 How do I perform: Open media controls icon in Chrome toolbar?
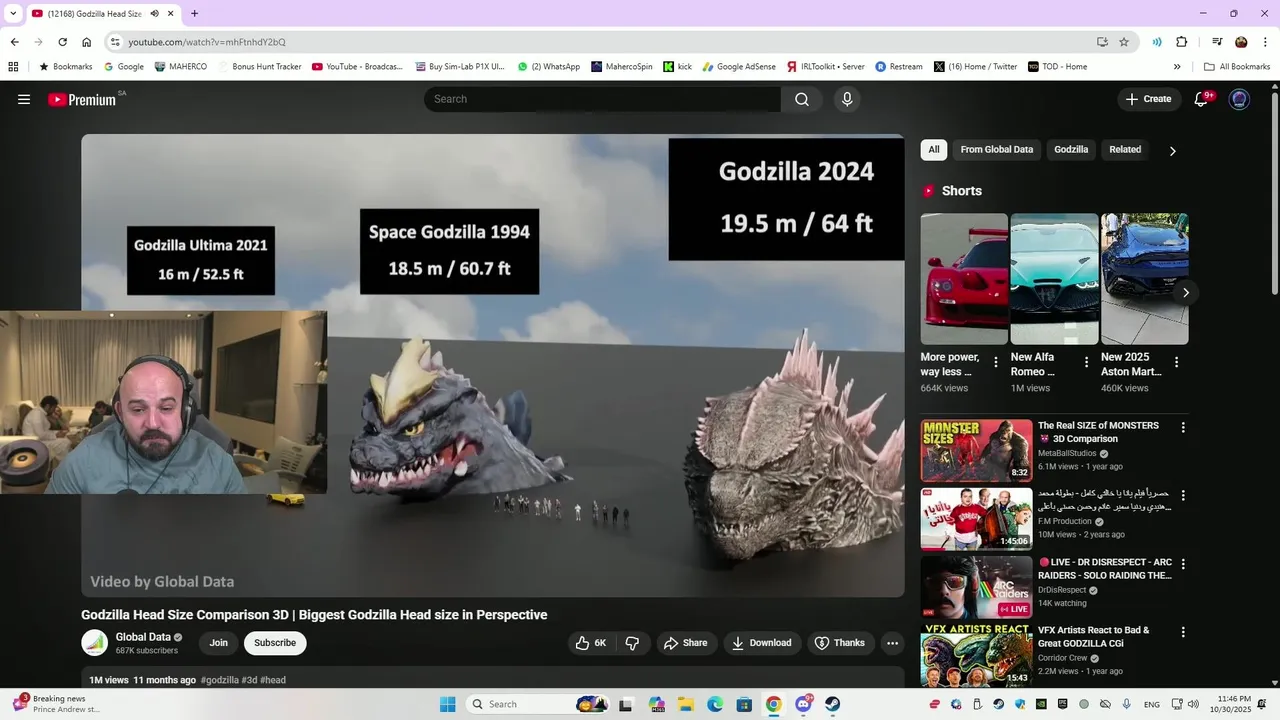(x=1217, y=42)
